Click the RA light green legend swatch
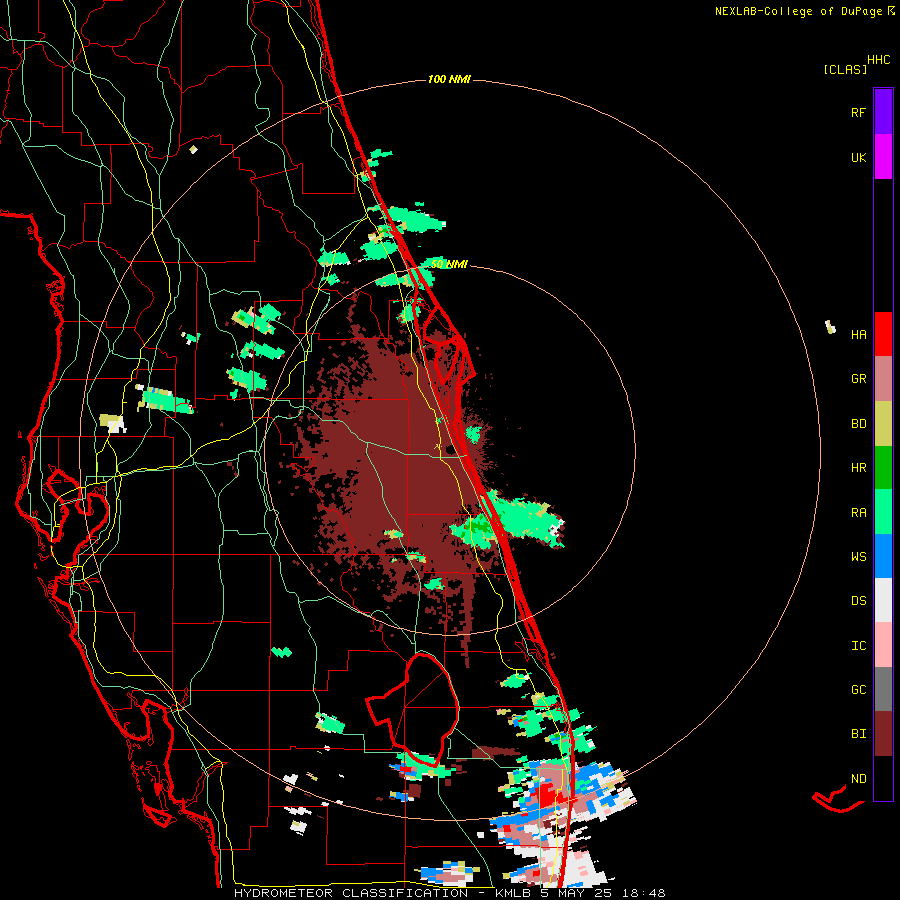The image size is (900, 900). coord(883,511)
